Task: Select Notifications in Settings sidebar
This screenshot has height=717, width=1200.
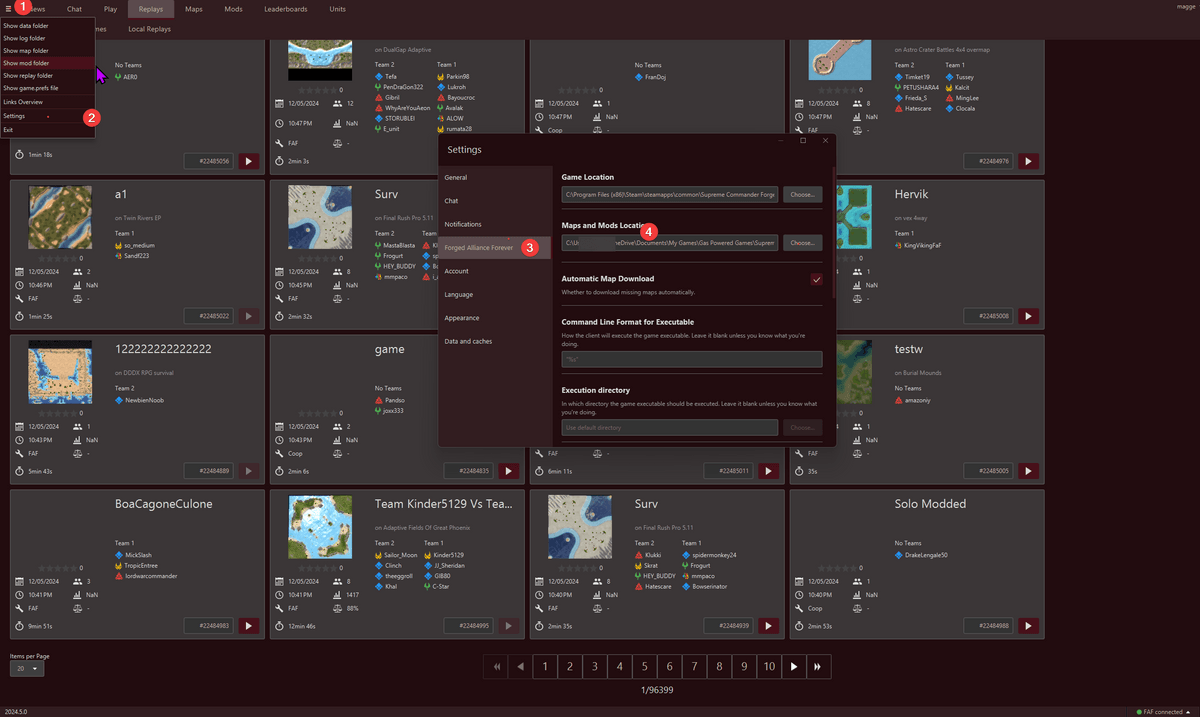Action: coord(495,225)
